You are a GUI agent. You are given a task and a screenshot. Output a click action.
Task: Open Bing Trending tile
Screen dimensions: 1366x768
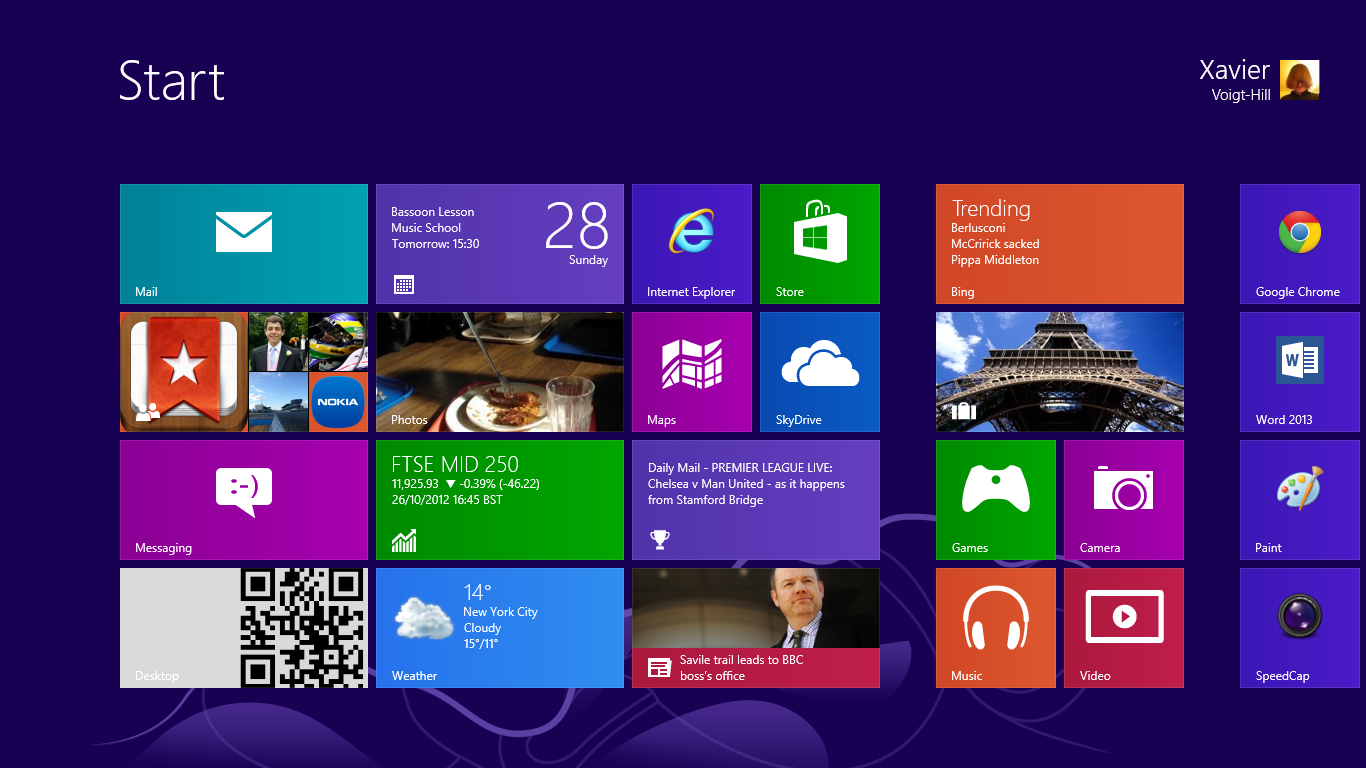coord(1059,243)
